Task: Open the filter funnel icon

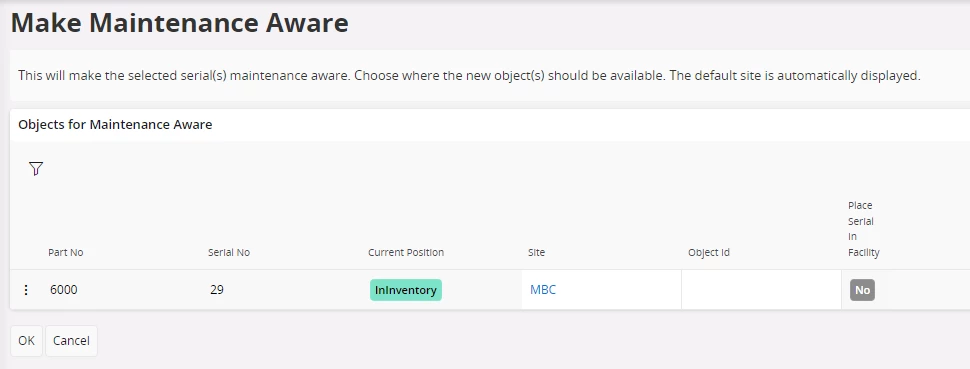Action: point(36,168)
